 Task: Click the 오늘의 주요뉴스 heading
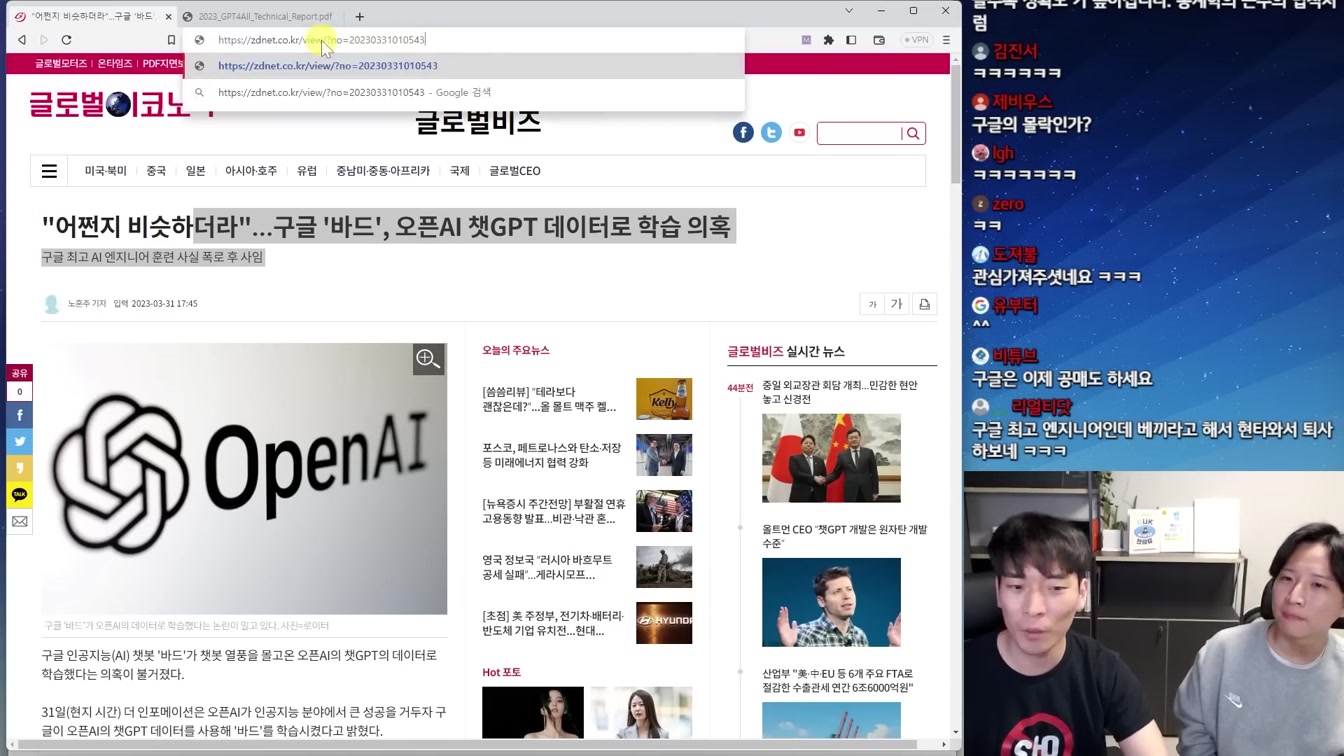pyautogui.click(x=516, y=350)
